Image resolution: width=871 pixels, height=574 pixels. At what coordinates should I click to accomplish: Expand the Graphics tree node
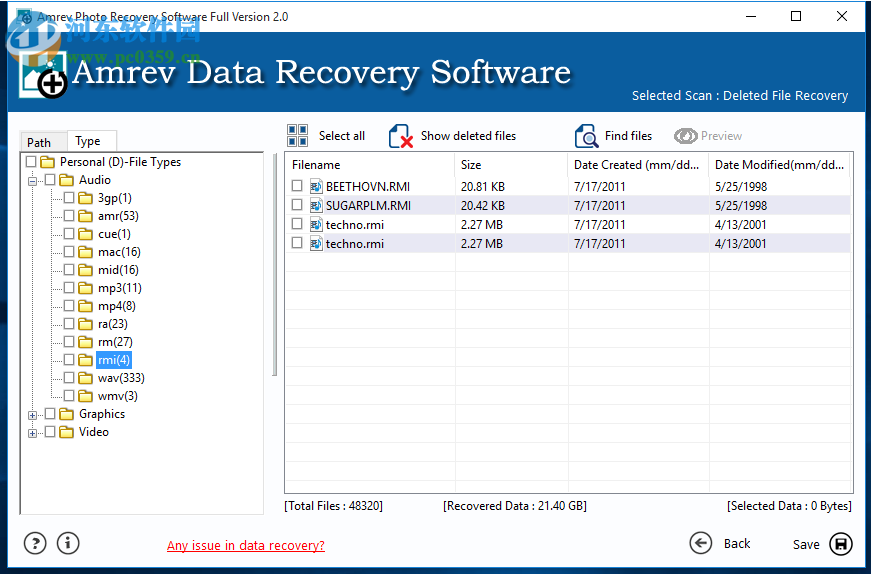33,416
